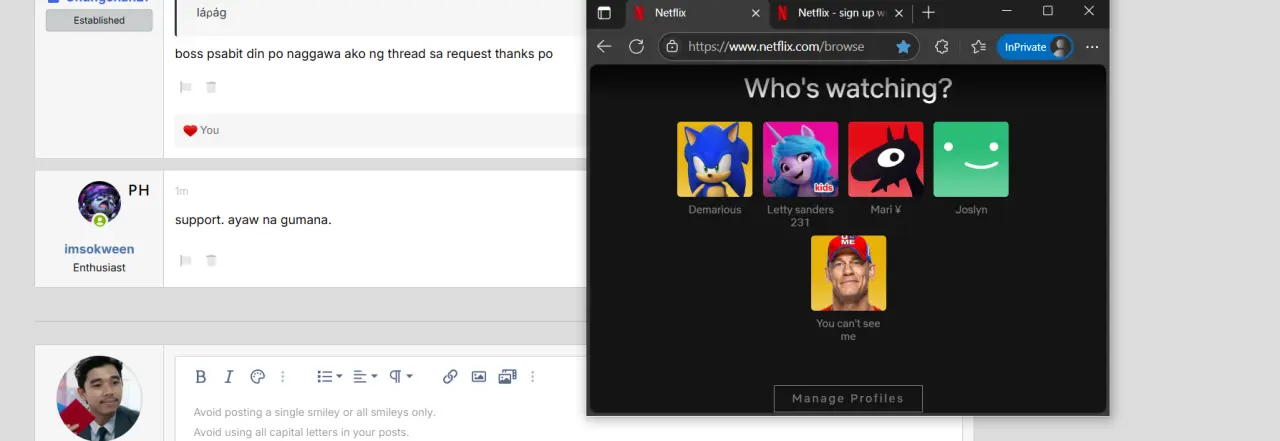Image resolution: width=1280 pixels, height=441 pixels.
Task: Expand the paragraph format dropdown in editor
Action: click(401, 377)
